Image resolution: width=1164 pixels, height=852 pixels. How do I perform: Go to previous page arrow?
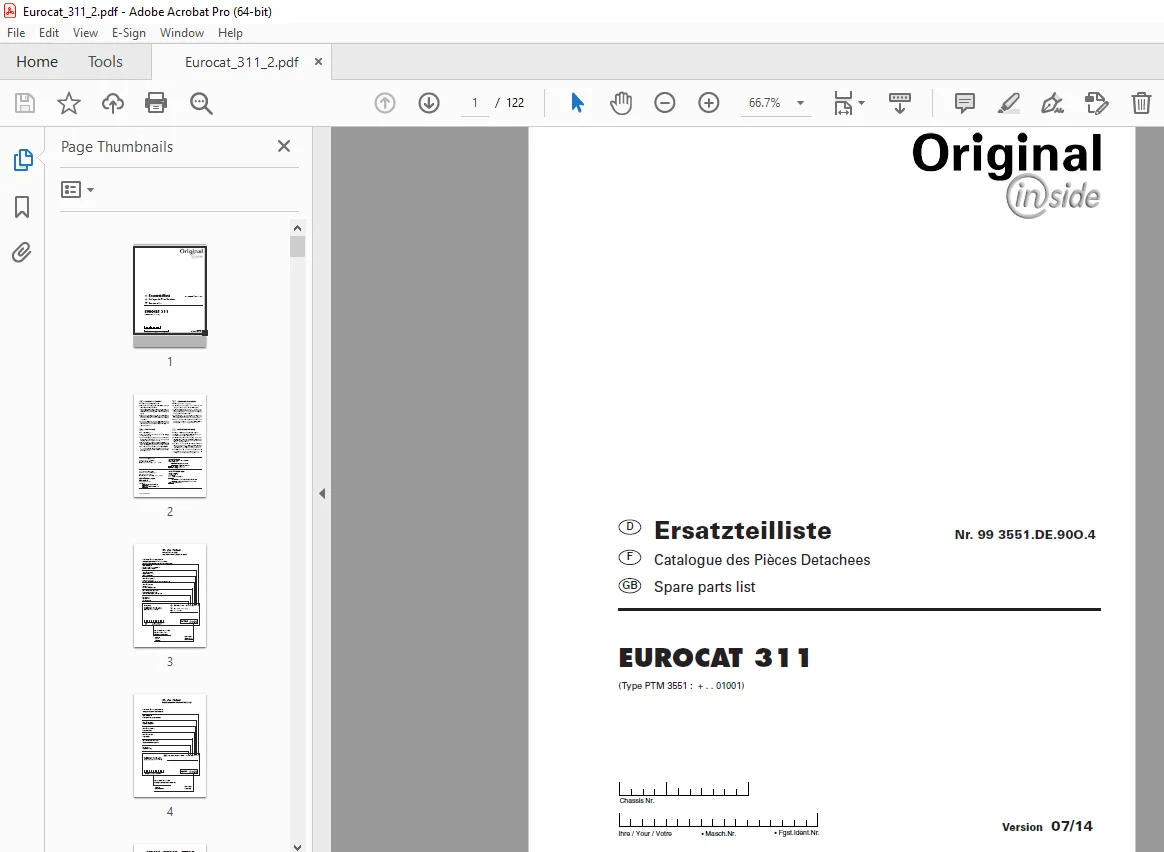(385, 103)
